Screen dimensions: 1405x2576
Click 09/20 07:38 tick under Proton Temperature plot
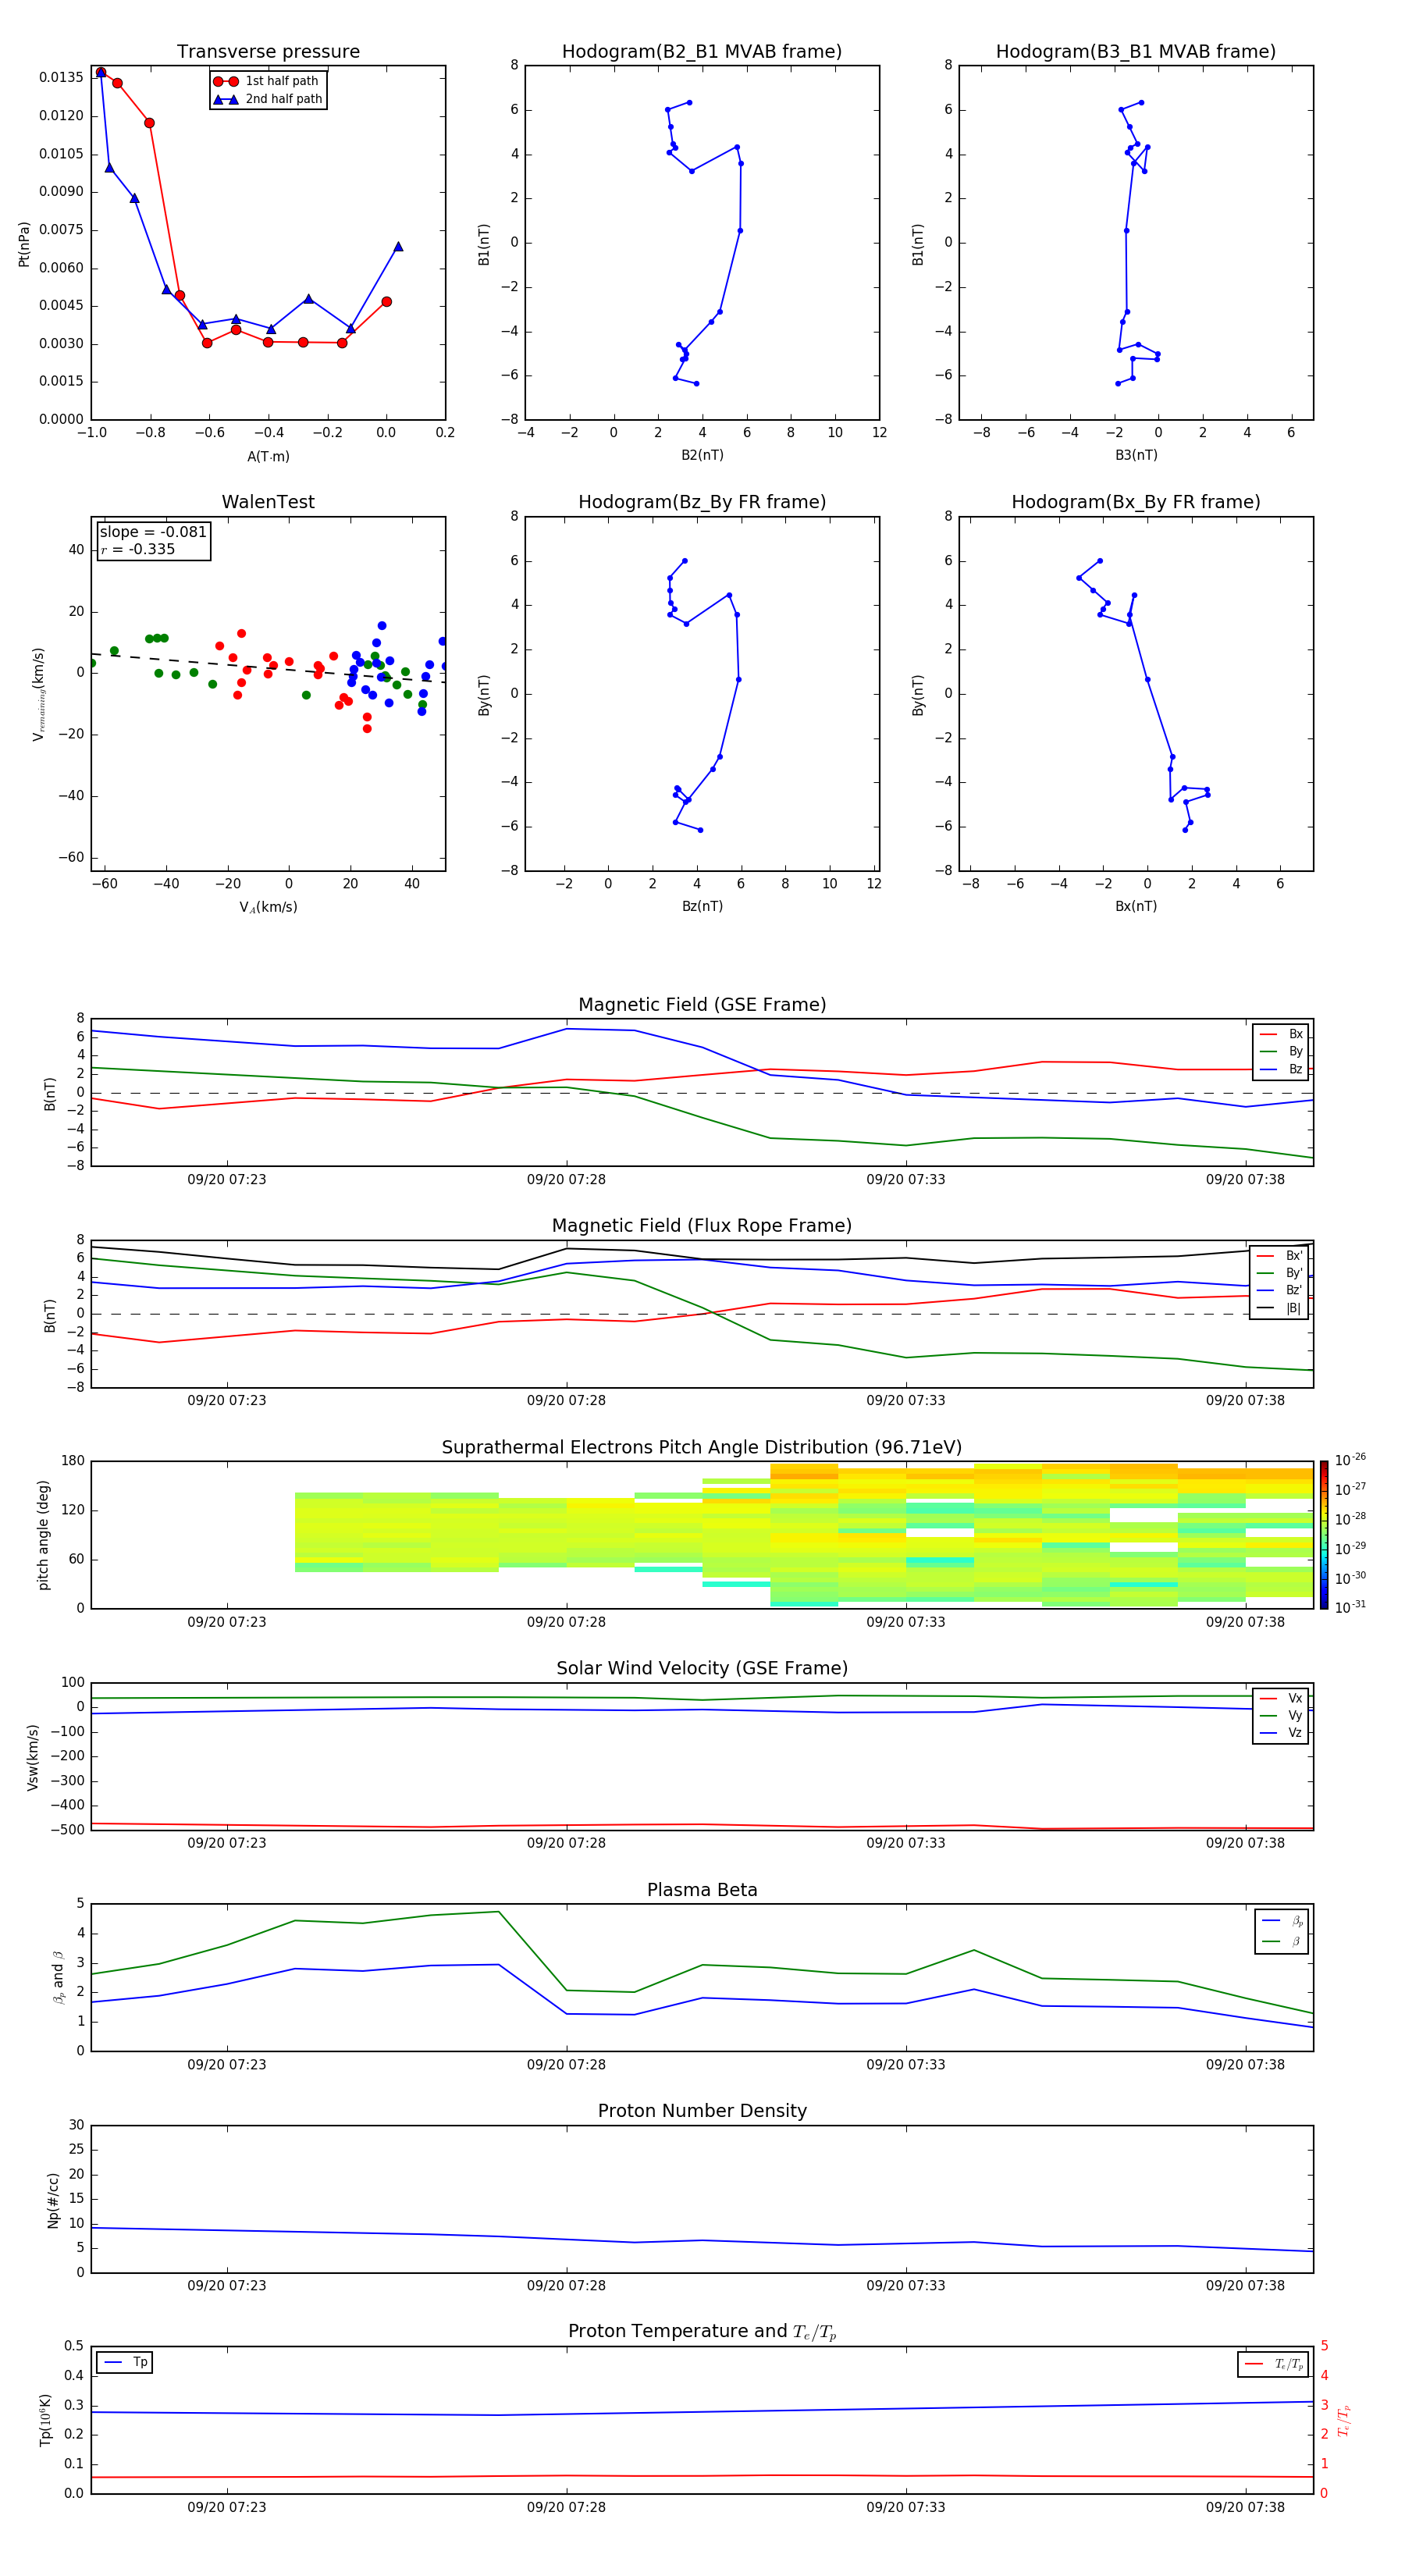pyautogui.click(x=1245, y=2508)
